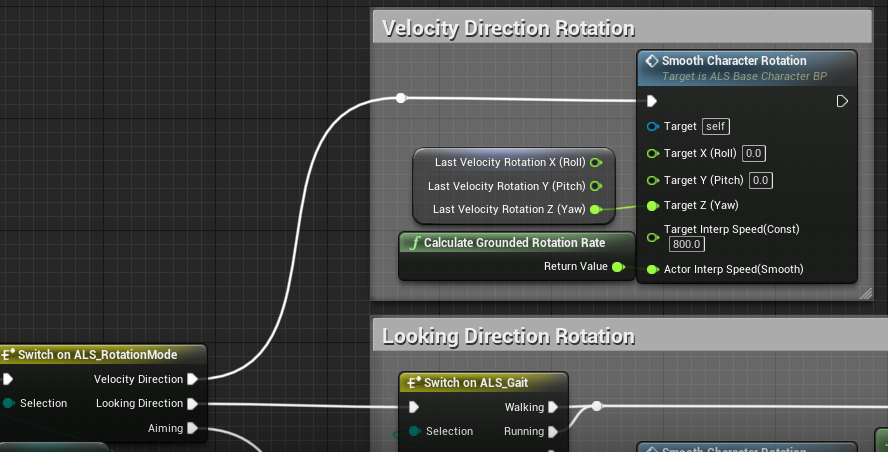Click Last Velocity Rotation X (Roll) pin

click(595, 162)
